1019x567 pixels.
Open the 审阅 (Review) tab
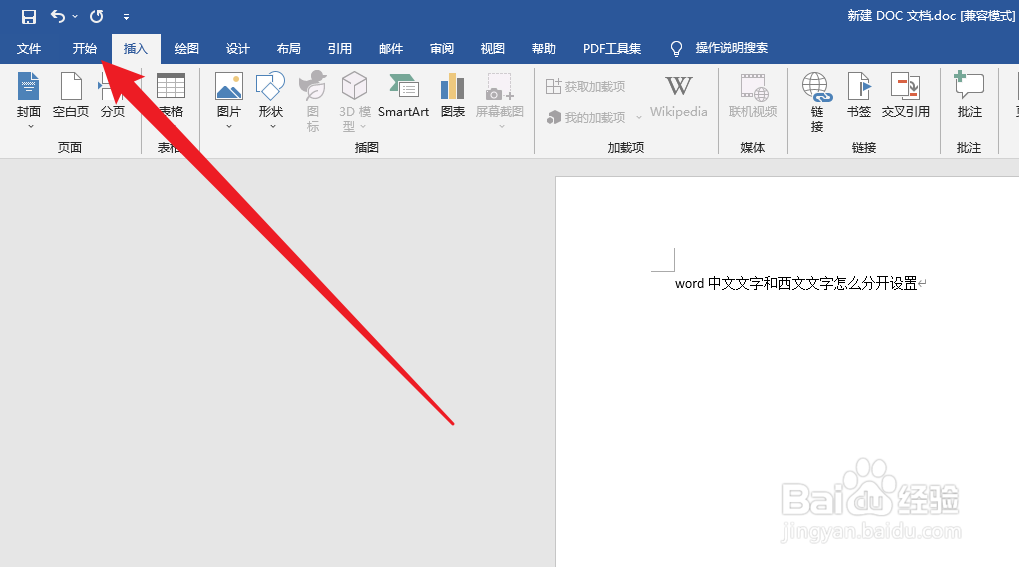click(442, 49)
